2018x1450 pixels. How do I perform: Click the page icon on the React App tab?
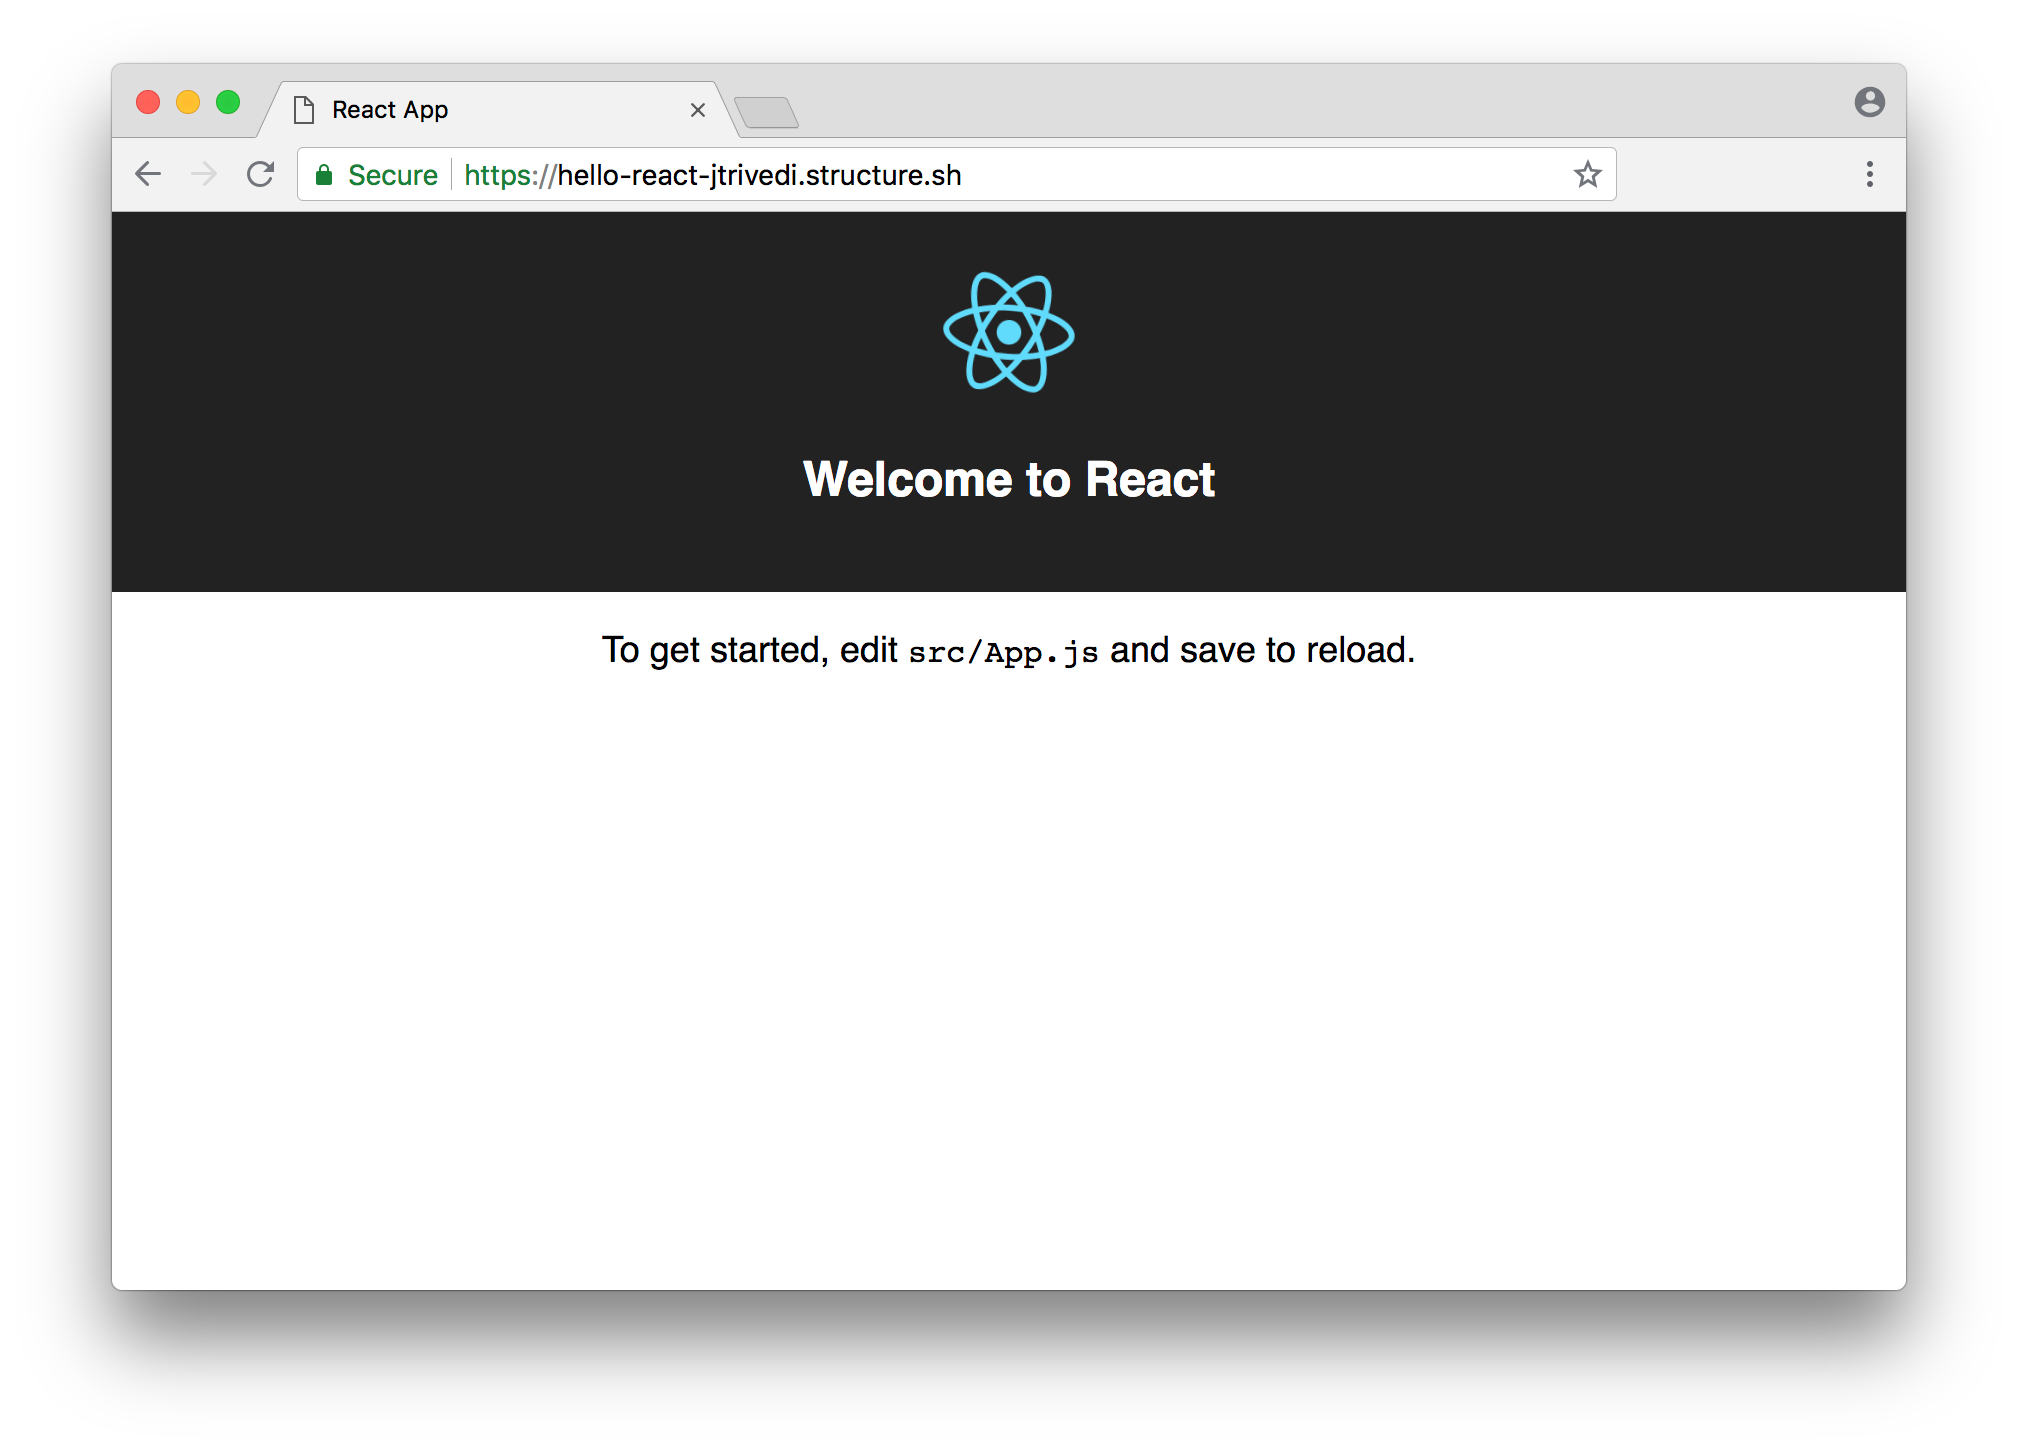[x=304, y=109]
